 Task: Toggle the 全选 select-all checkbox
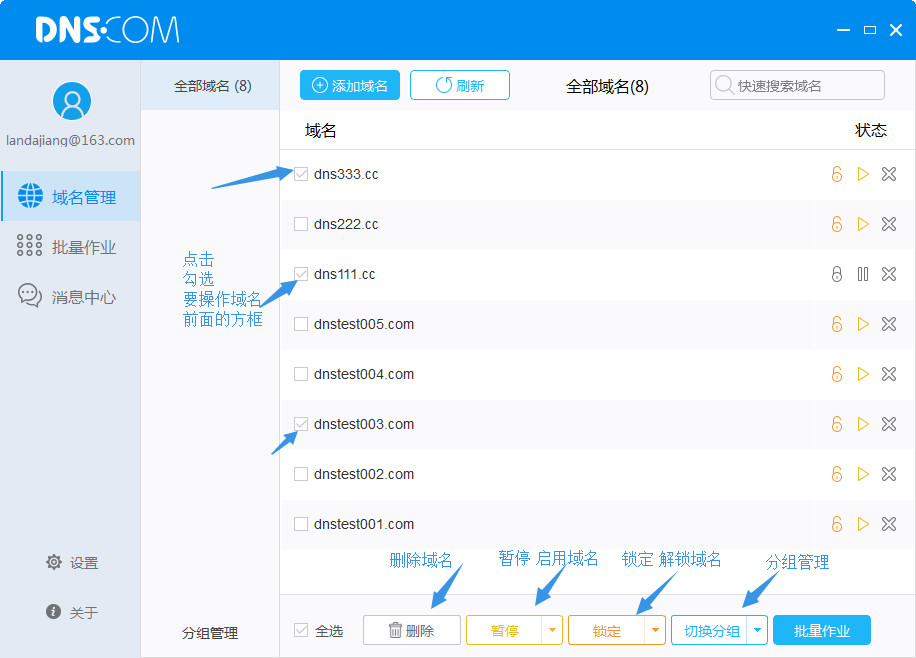coord(301,630)
